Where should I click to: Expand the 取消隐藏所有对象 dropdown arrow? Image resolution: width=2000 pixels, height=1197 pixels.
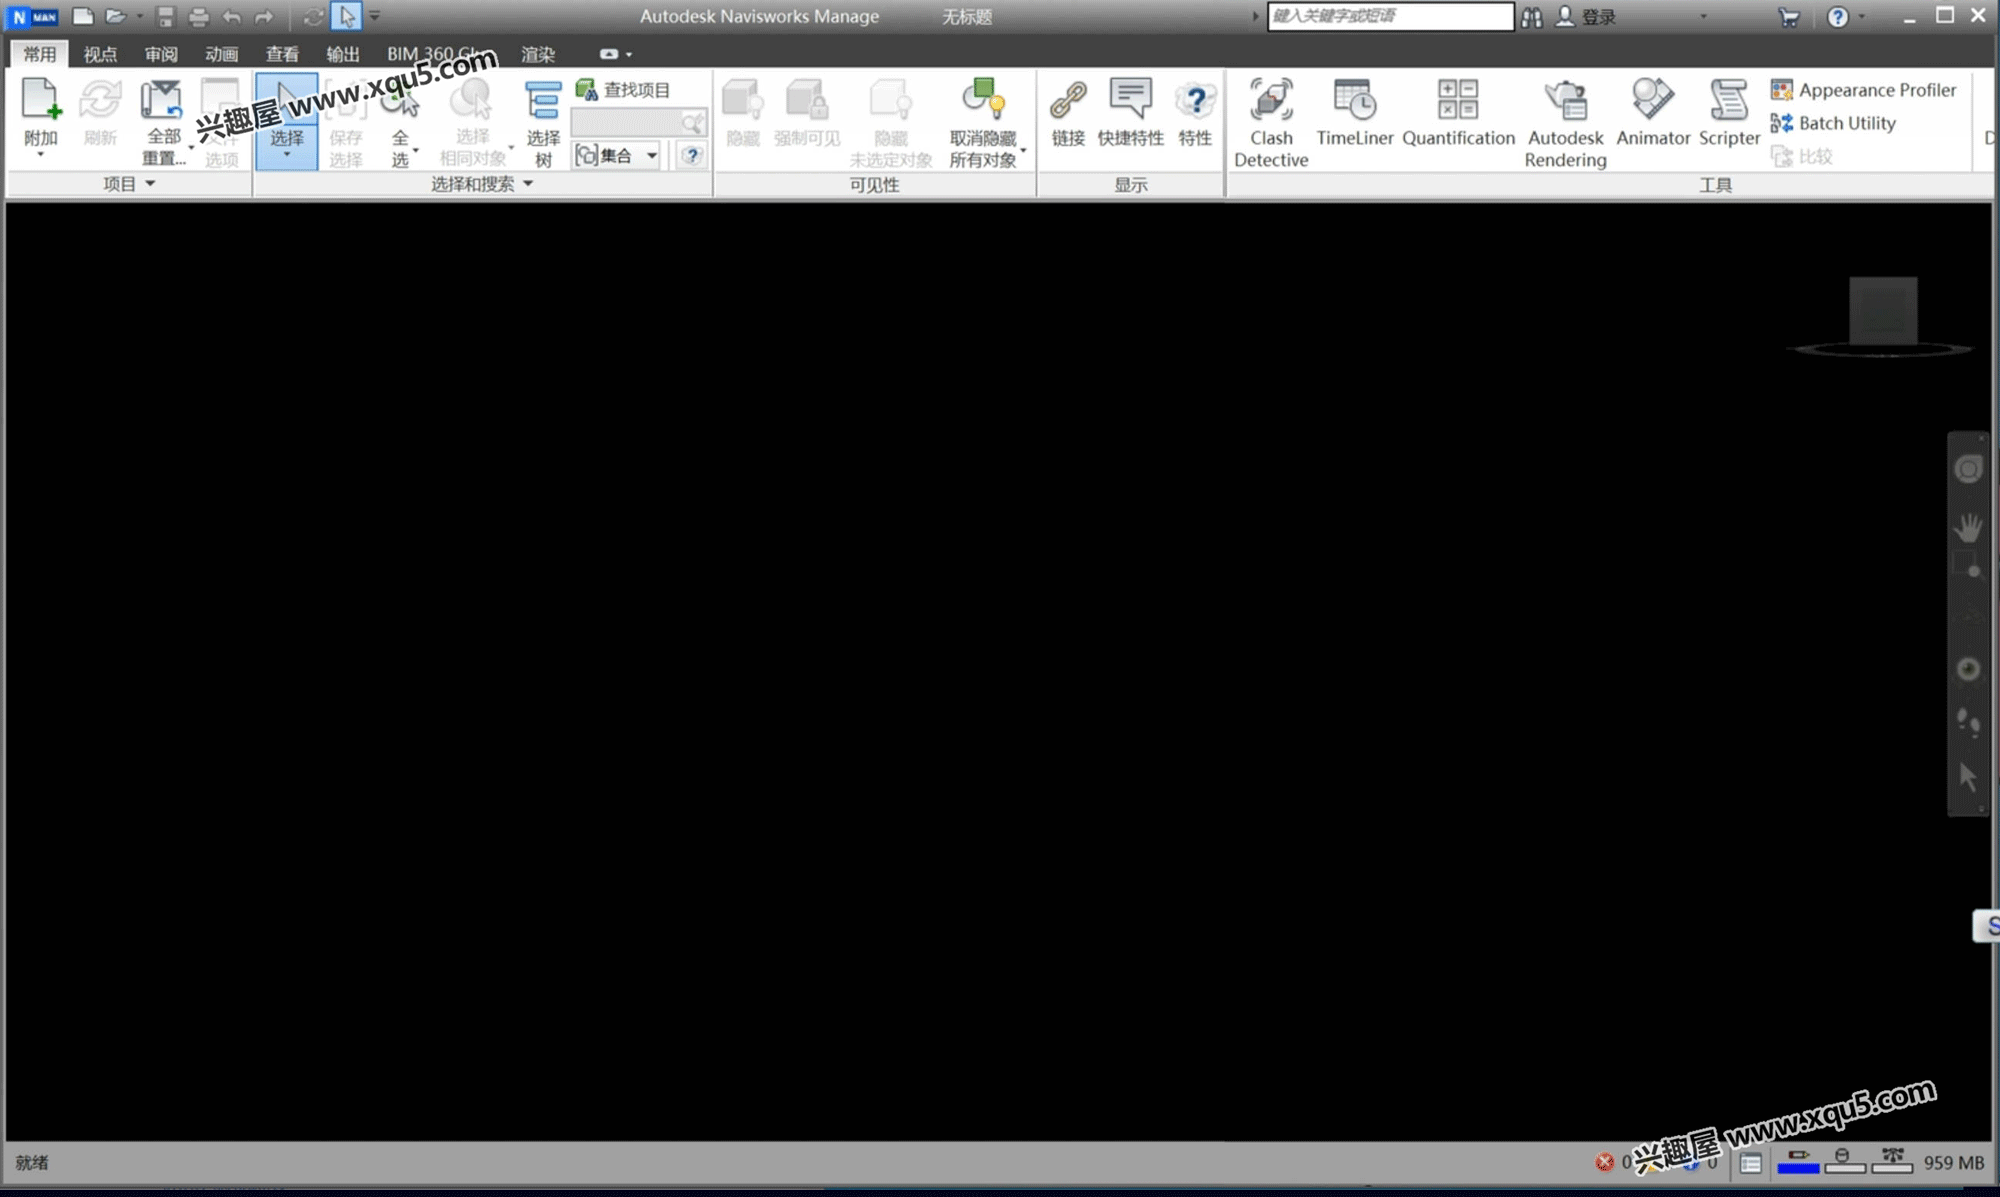tap(1023, 150)
